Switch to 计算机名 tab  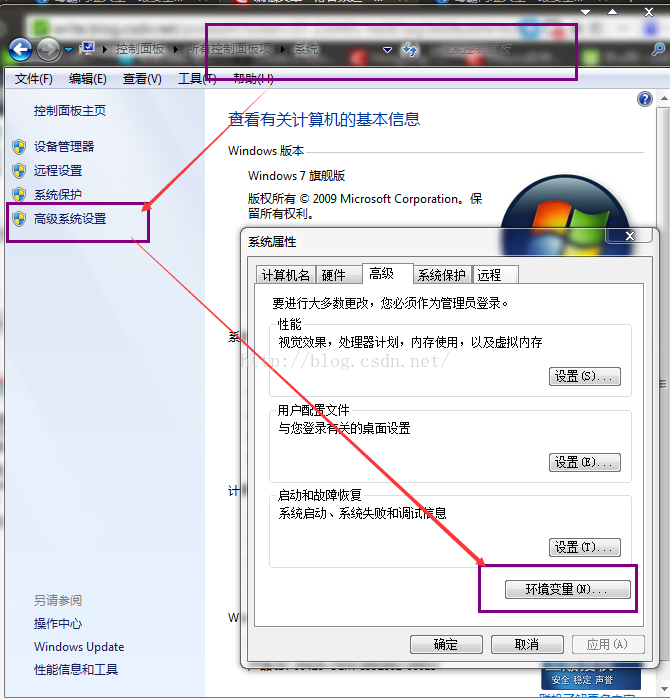click(286, 275)
